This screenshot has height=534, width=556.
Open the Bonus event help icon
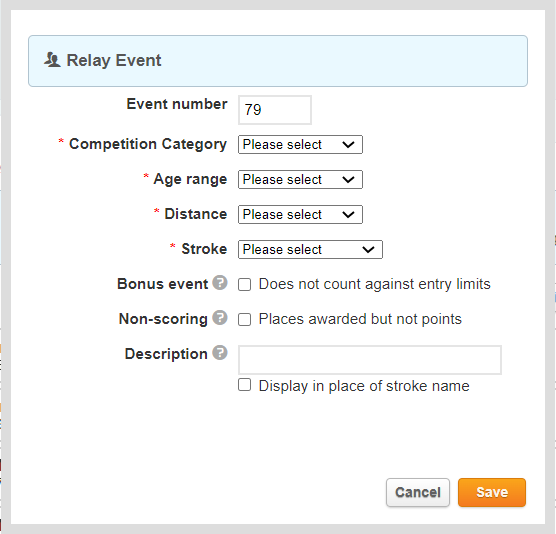pos(220,283)
